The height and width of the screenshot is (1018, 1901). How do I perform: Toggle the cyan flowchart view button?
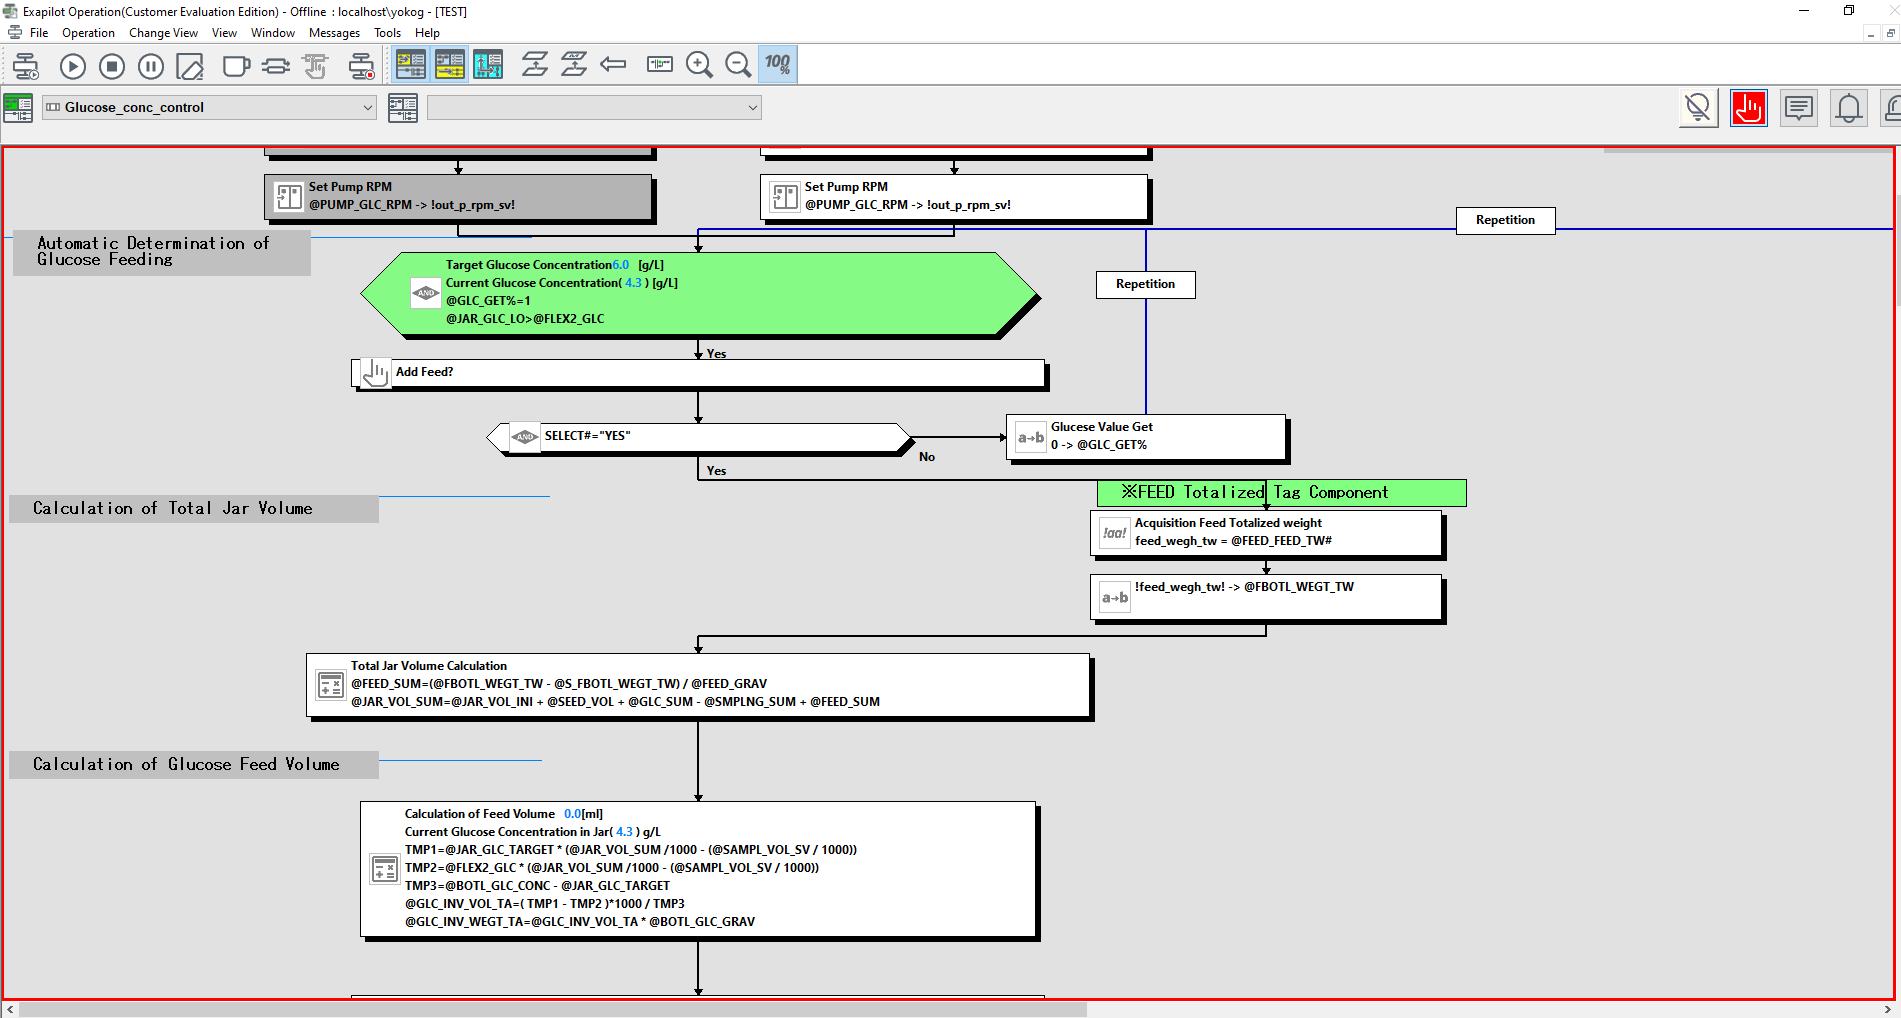(x=488, y=65)
